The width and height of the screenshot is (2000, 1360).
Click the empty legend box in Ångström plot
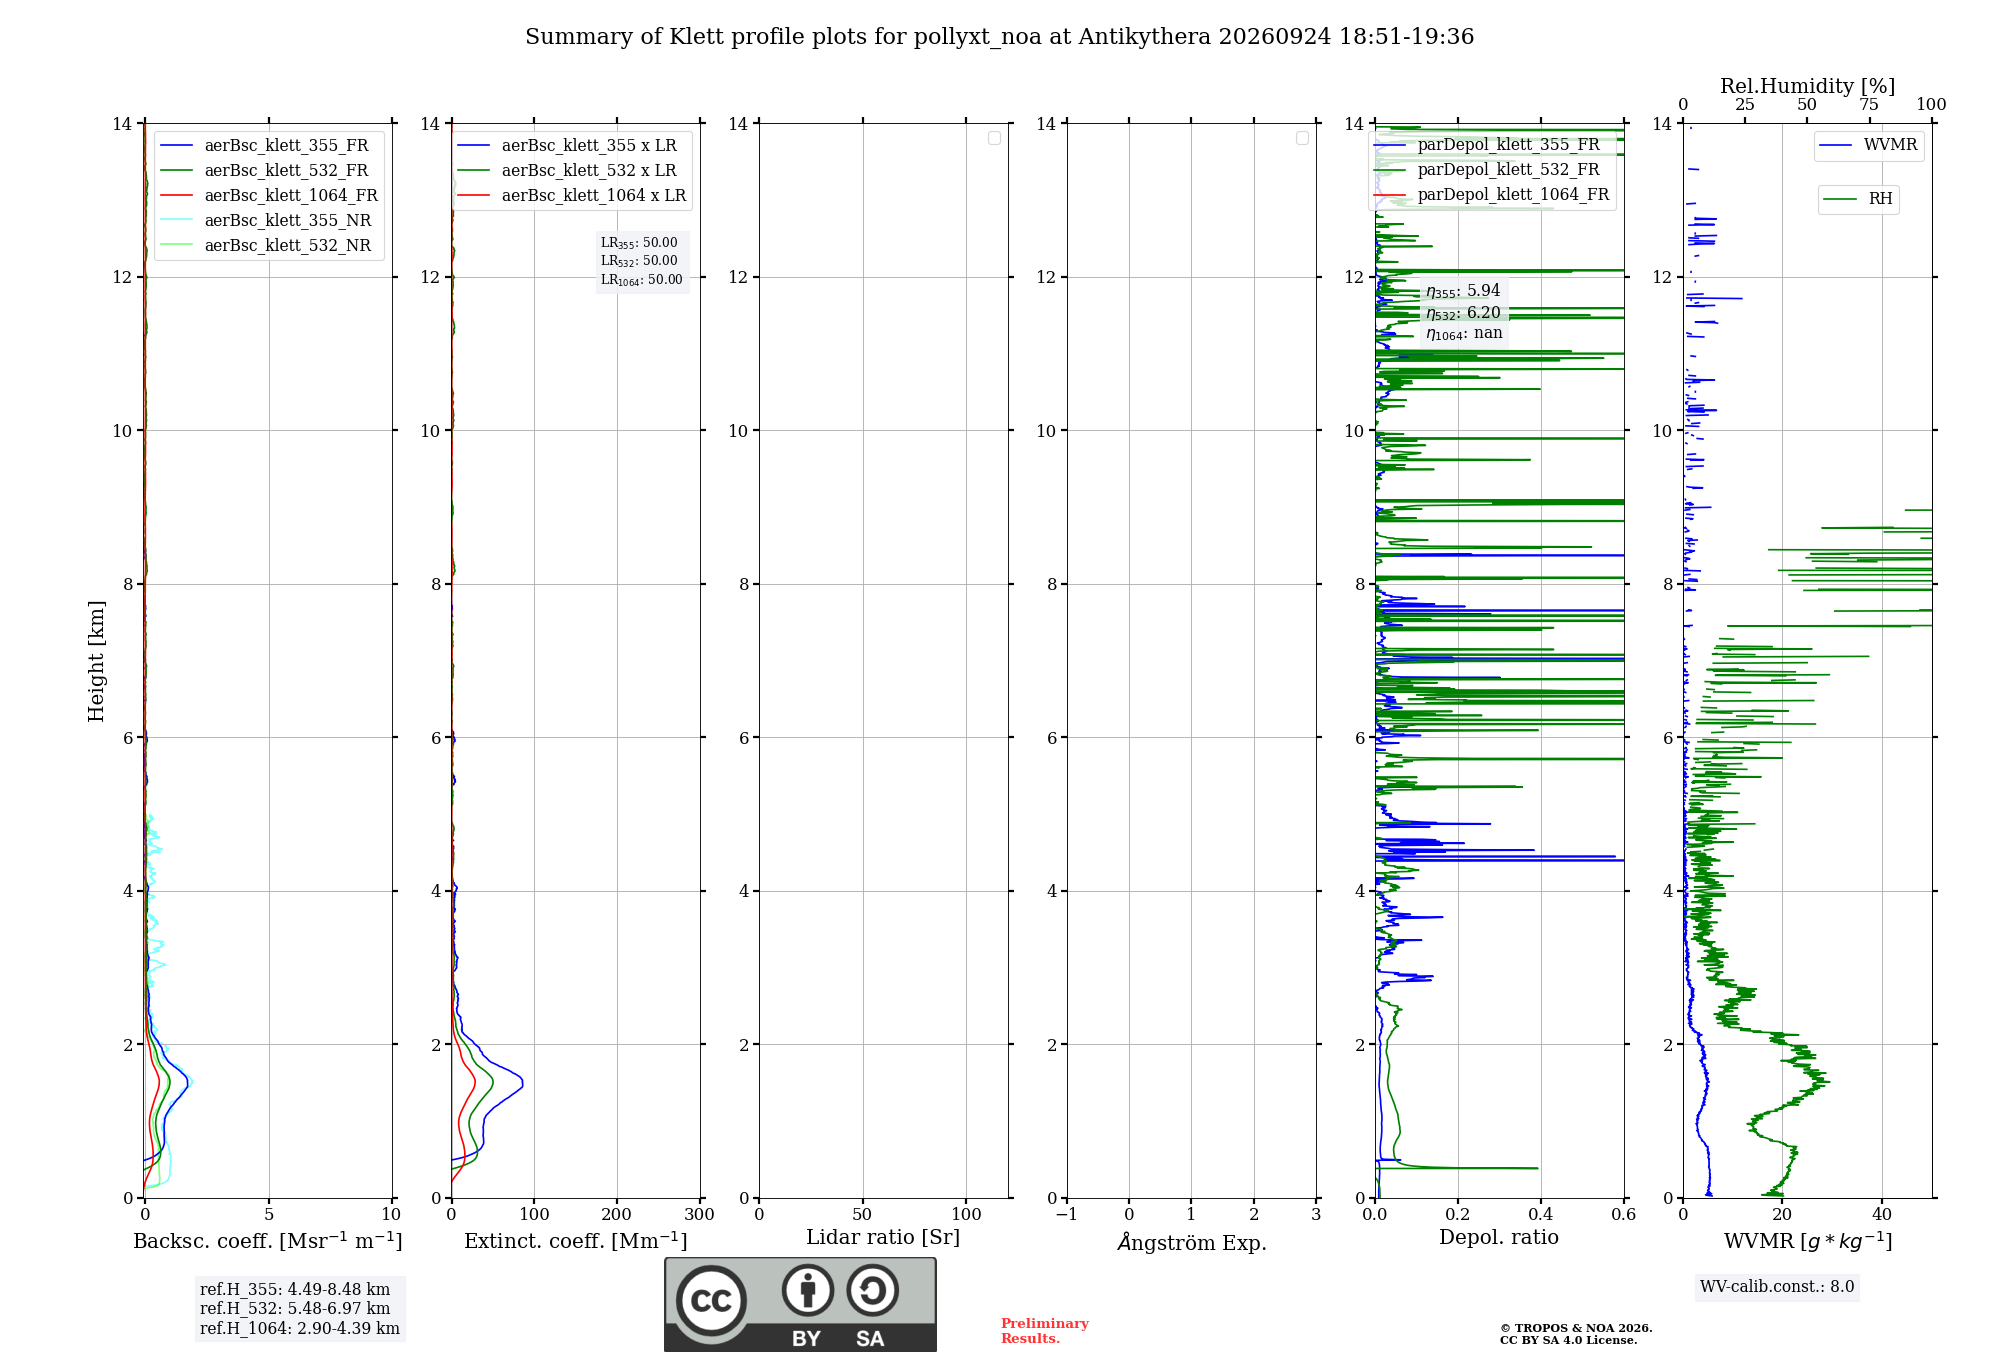point(1302,138)
